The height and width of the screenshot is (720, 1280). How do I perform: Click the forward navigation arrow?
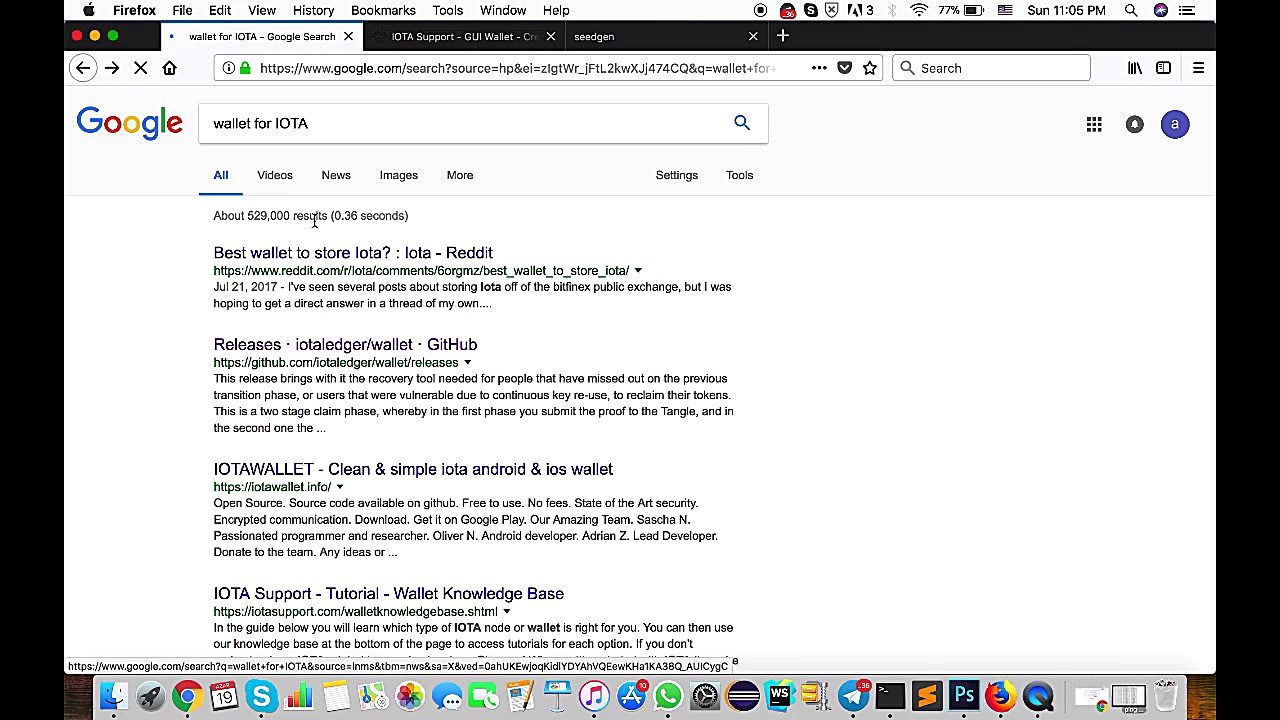[x=112, y=68]
